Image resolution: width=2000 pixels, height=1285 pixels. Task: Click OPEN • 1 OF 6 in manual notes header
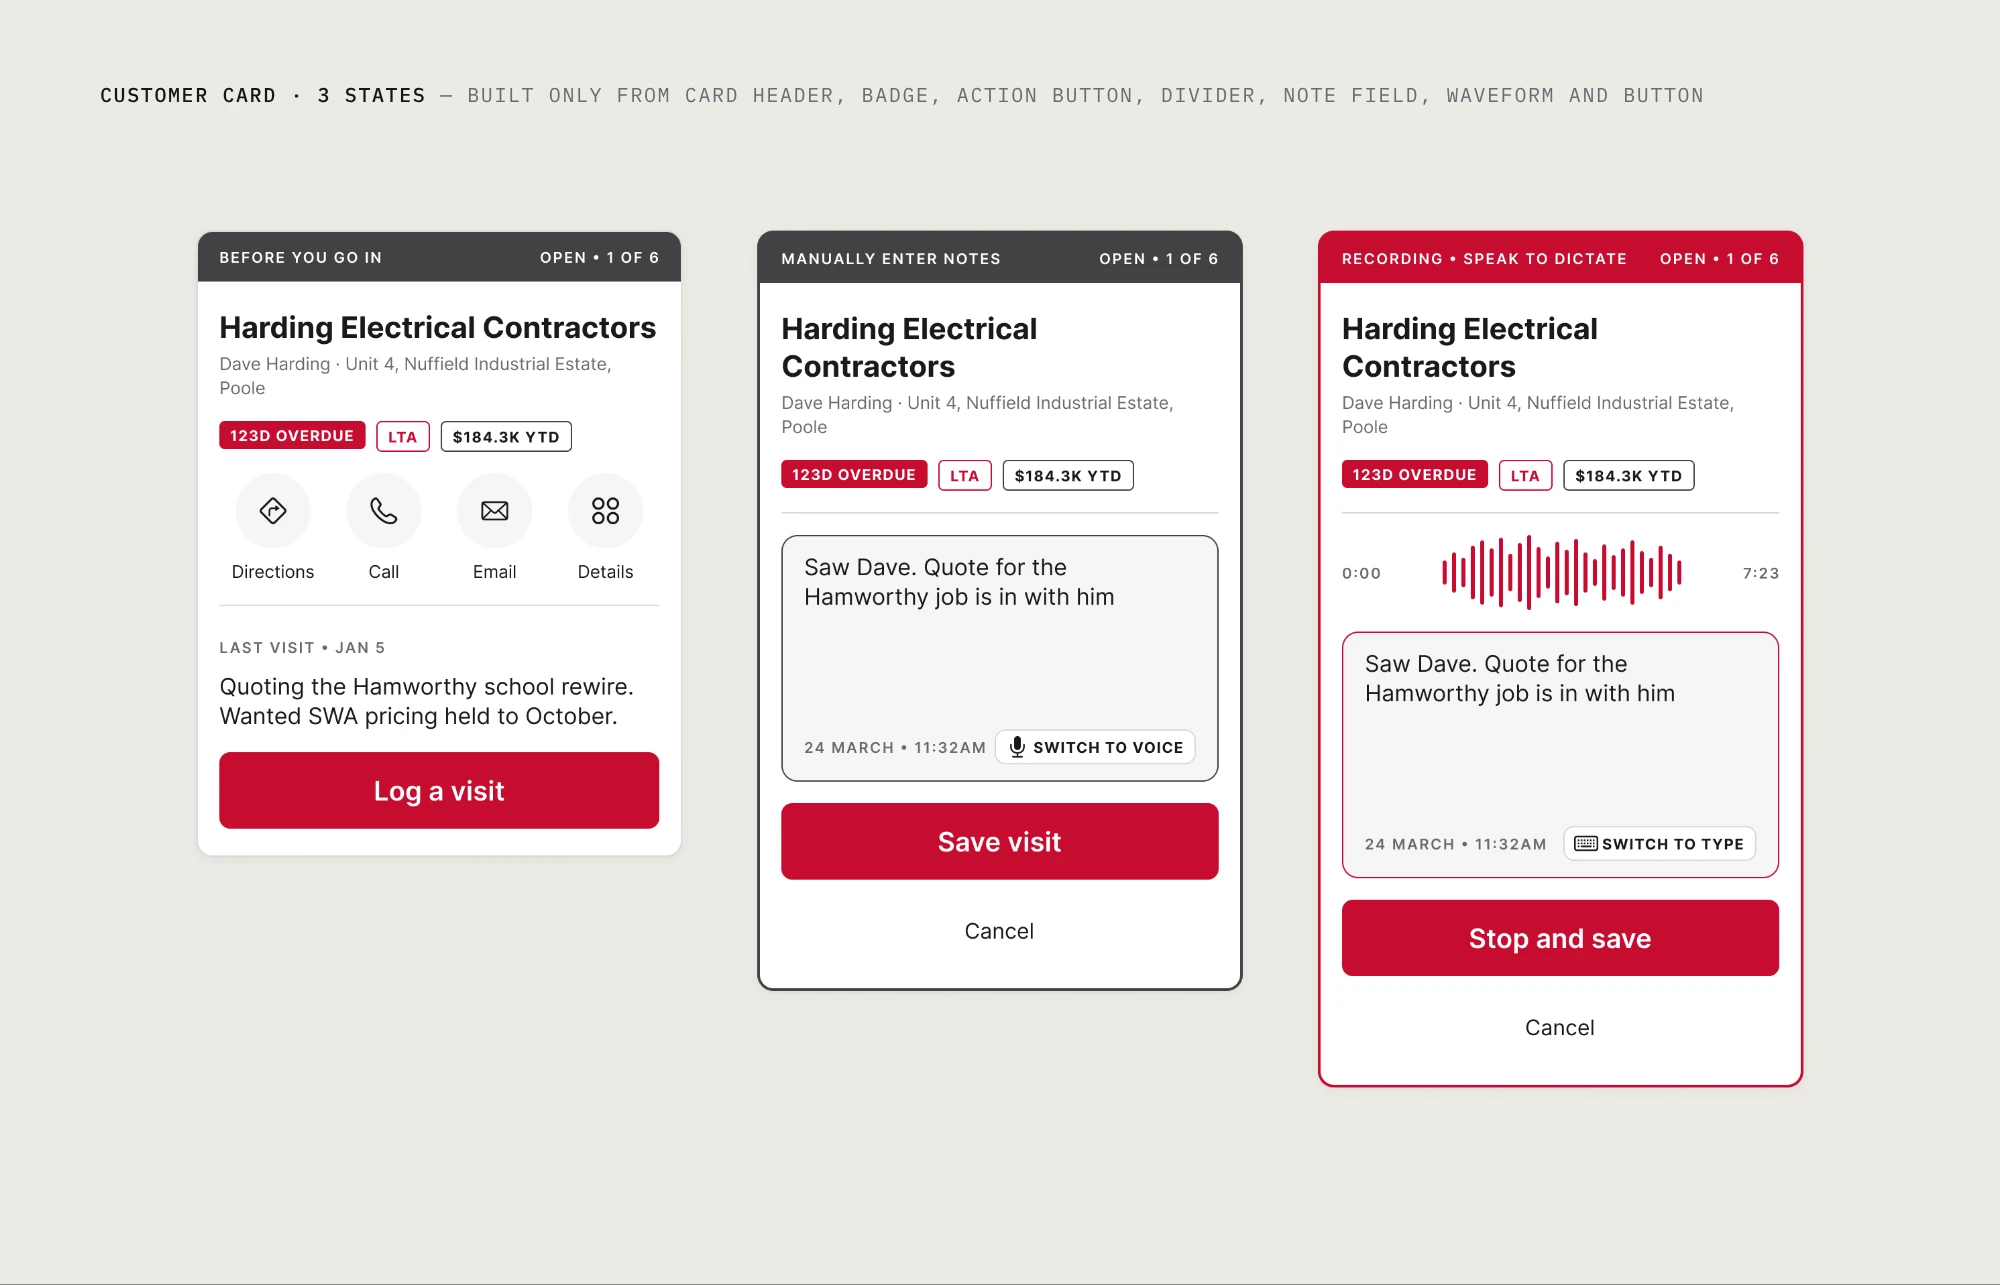click(x=1159, y=258)
